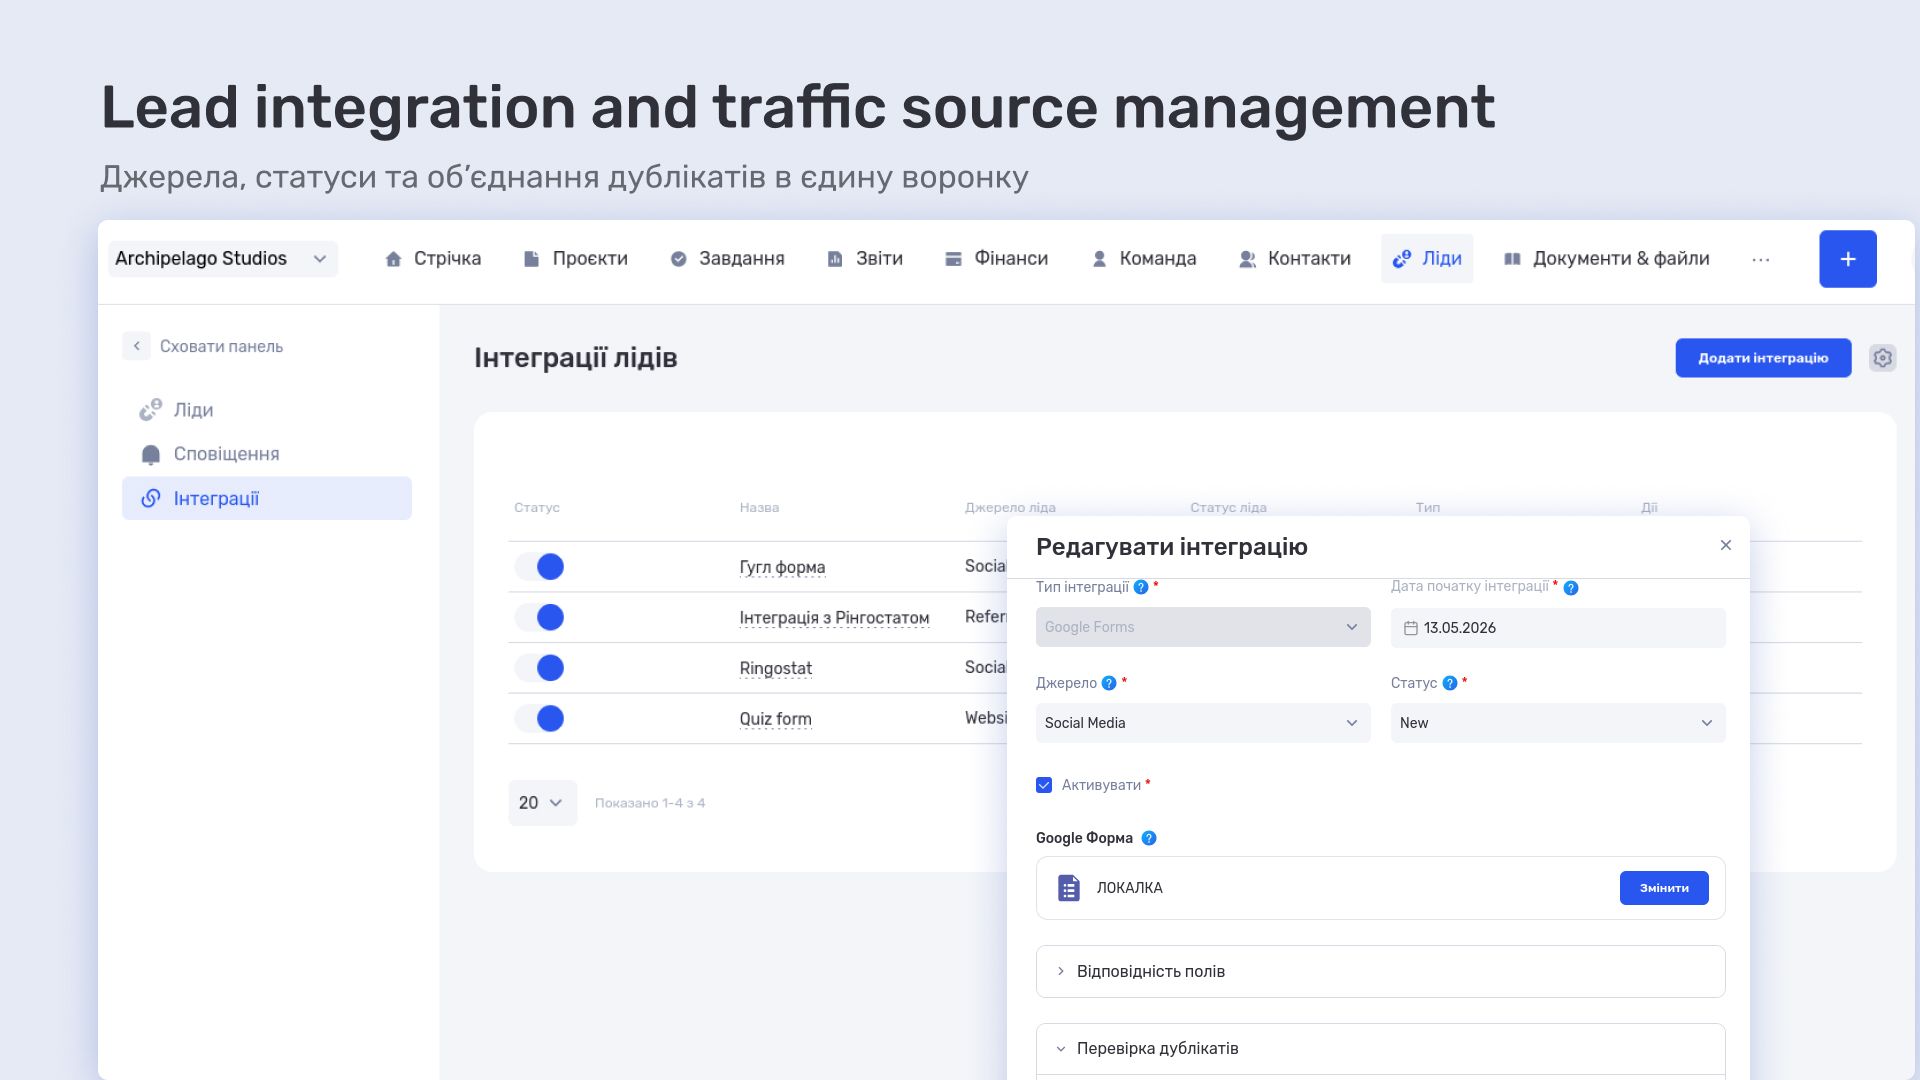This screenshot has width=1920, height=1080.
Task: Click the link icon for Інтеграції
Action: pyautogui.click(x=151, y=498)
